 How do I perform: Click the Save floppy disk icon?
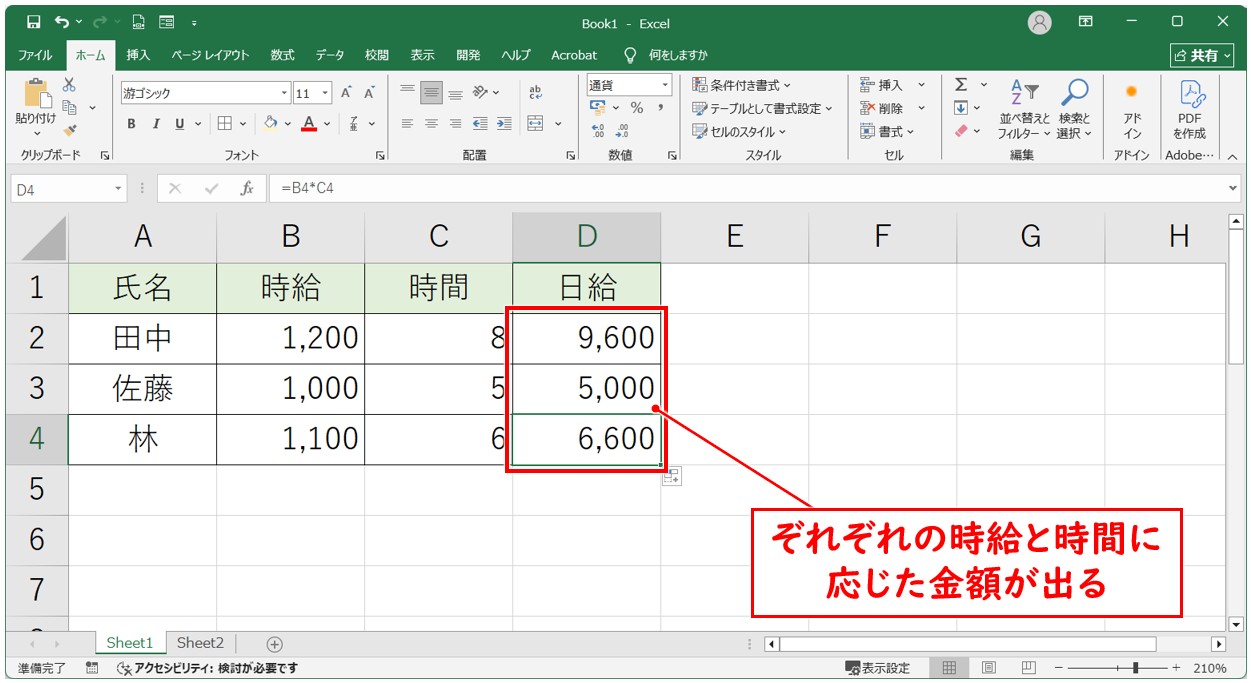click(34, 22)
